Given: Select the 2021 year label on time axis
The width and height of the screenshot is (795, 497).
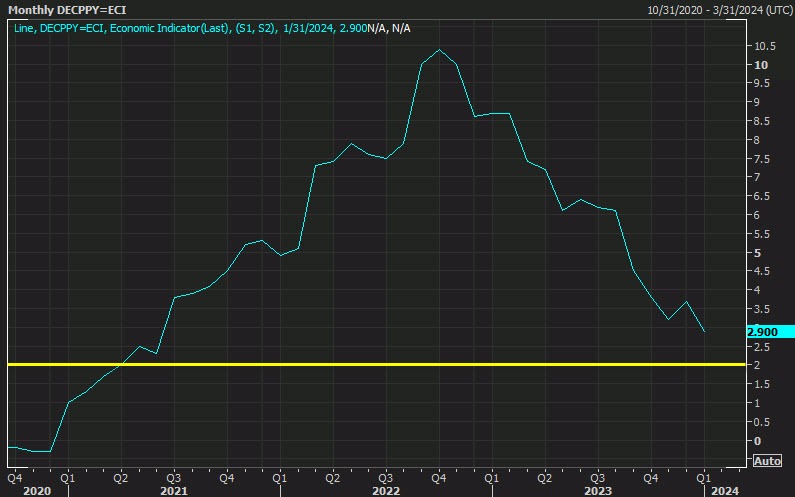Looking at the screenshot, I should click(172, 491).
